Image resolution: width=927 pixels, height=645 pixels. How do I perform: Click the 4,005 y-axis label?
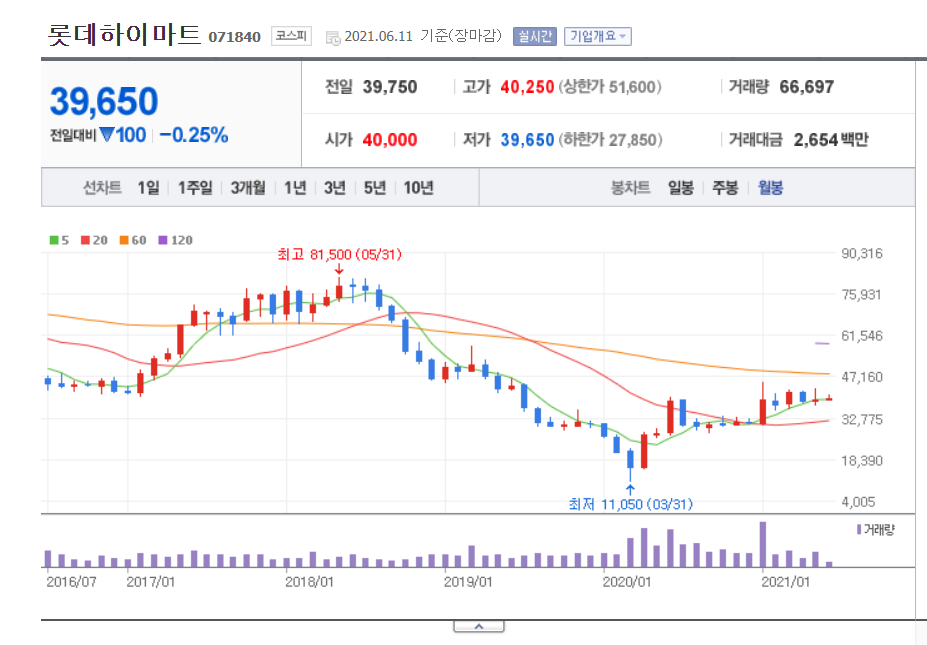[858, 502]
